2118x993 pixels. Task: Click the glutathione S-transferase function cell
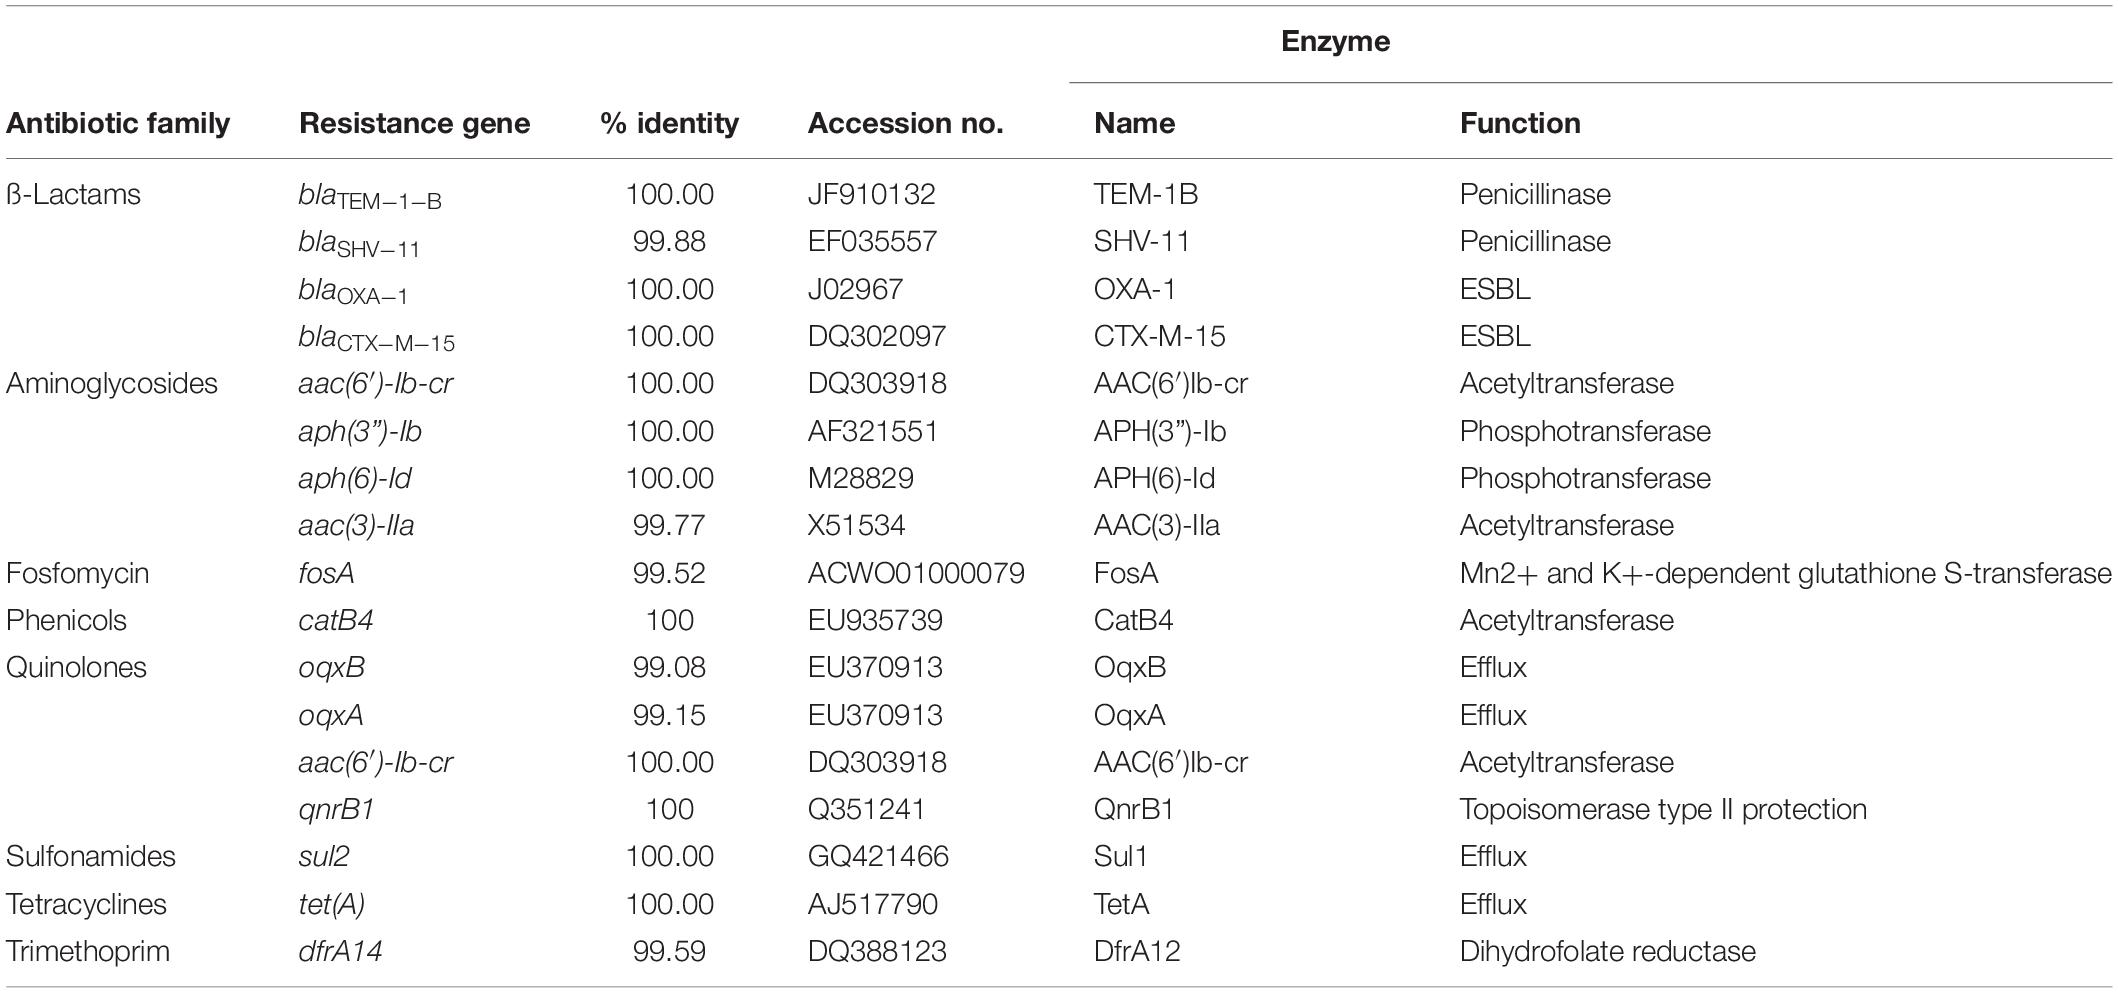[1785, 573]
